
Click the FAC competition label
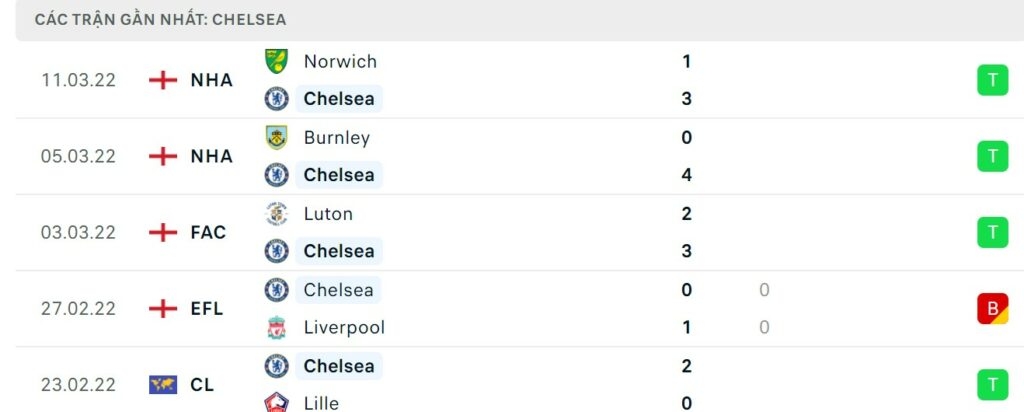pos(208,232)
